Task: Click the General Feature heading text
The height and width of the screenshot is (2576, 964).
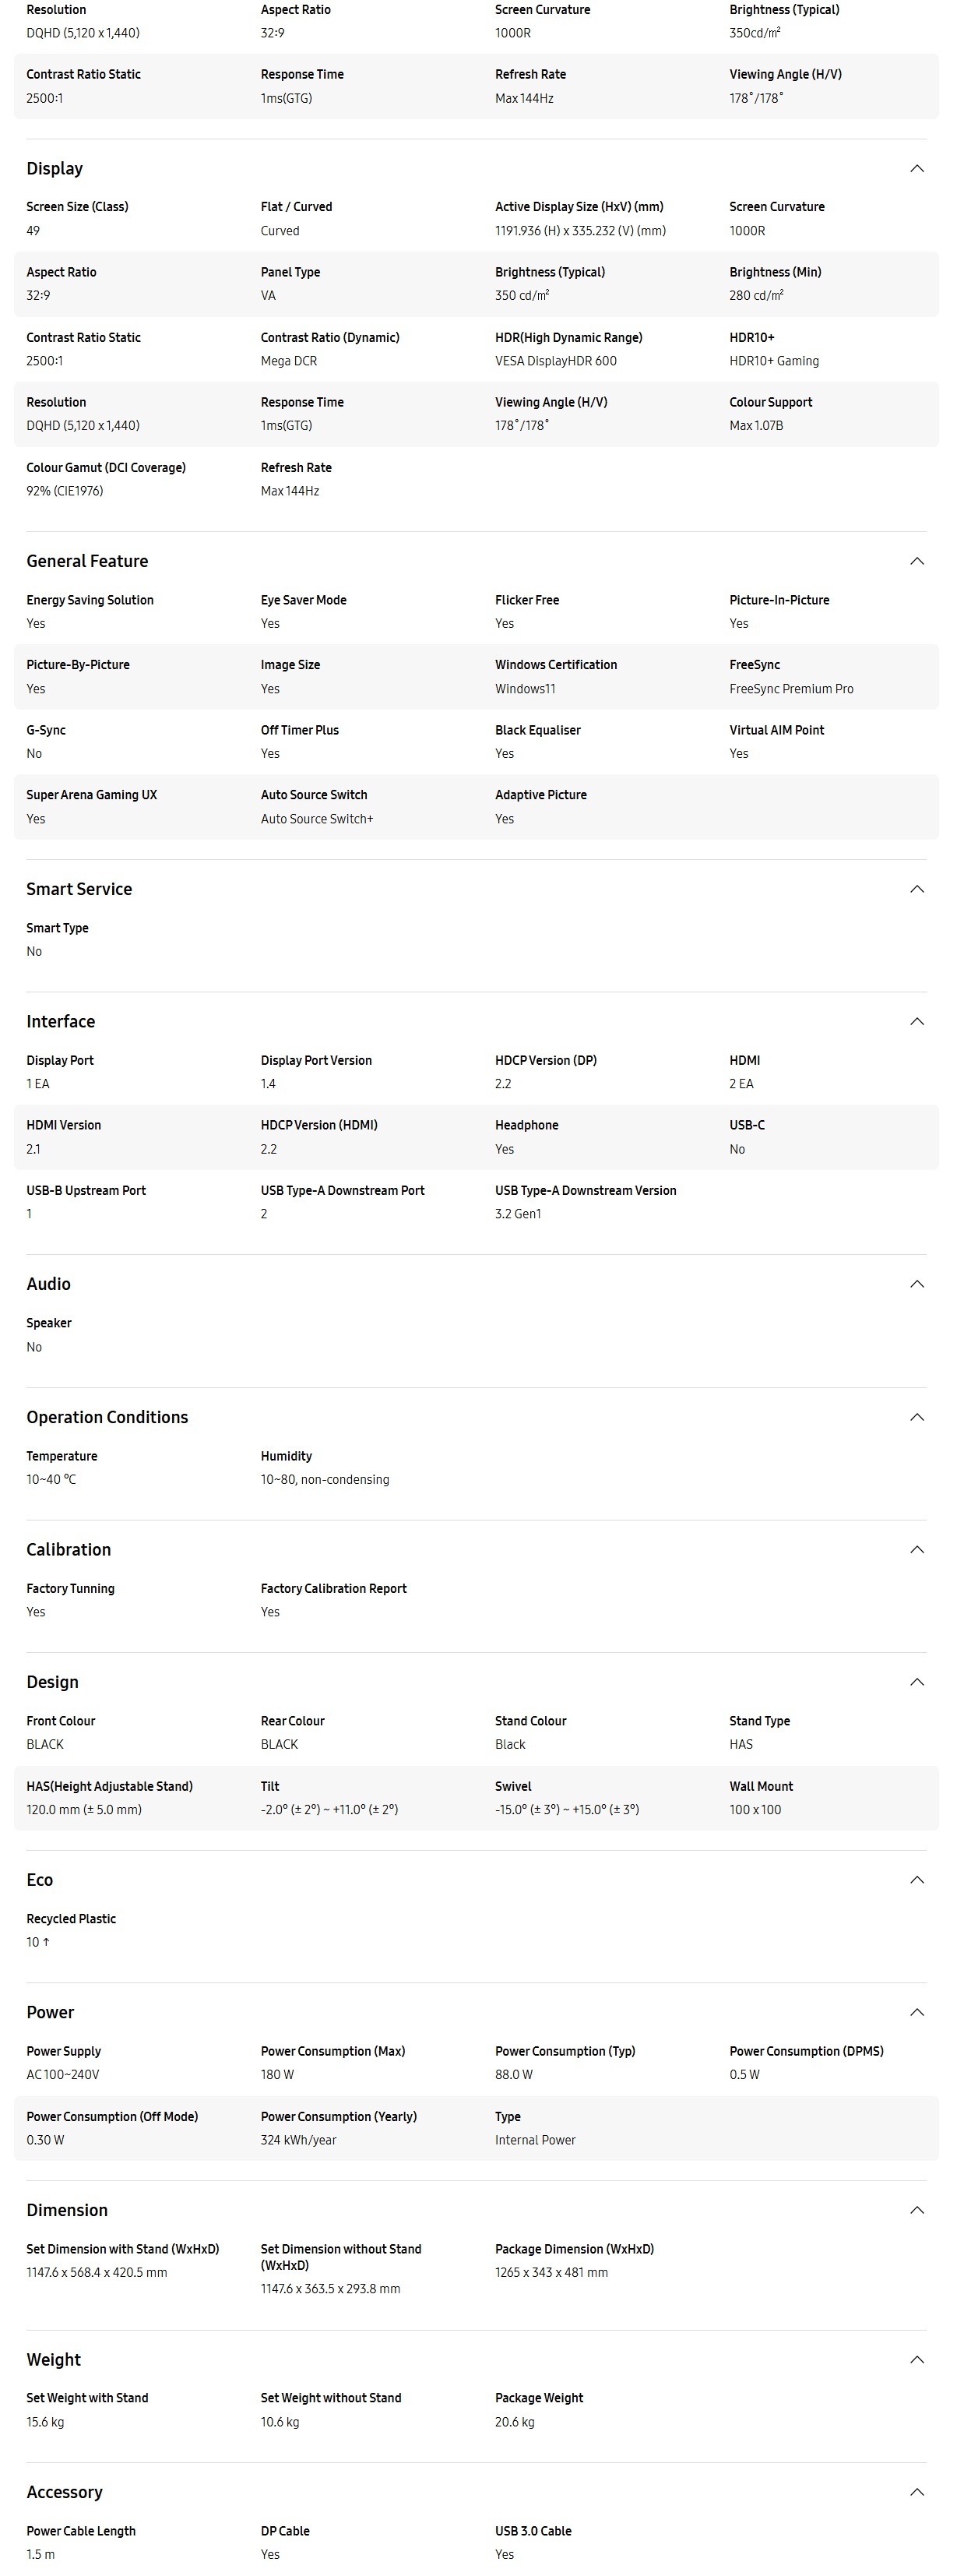Action: click(87, 561)
